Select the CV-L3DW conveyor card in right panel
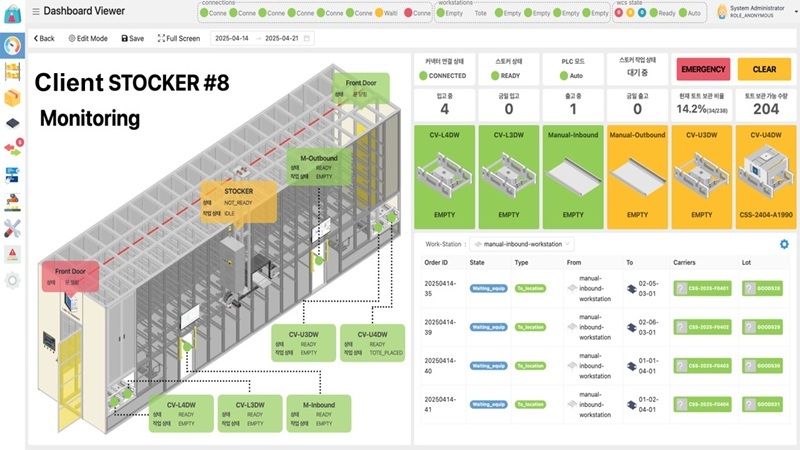The height and width of the screenshot is (450, 800). (509, 177)
